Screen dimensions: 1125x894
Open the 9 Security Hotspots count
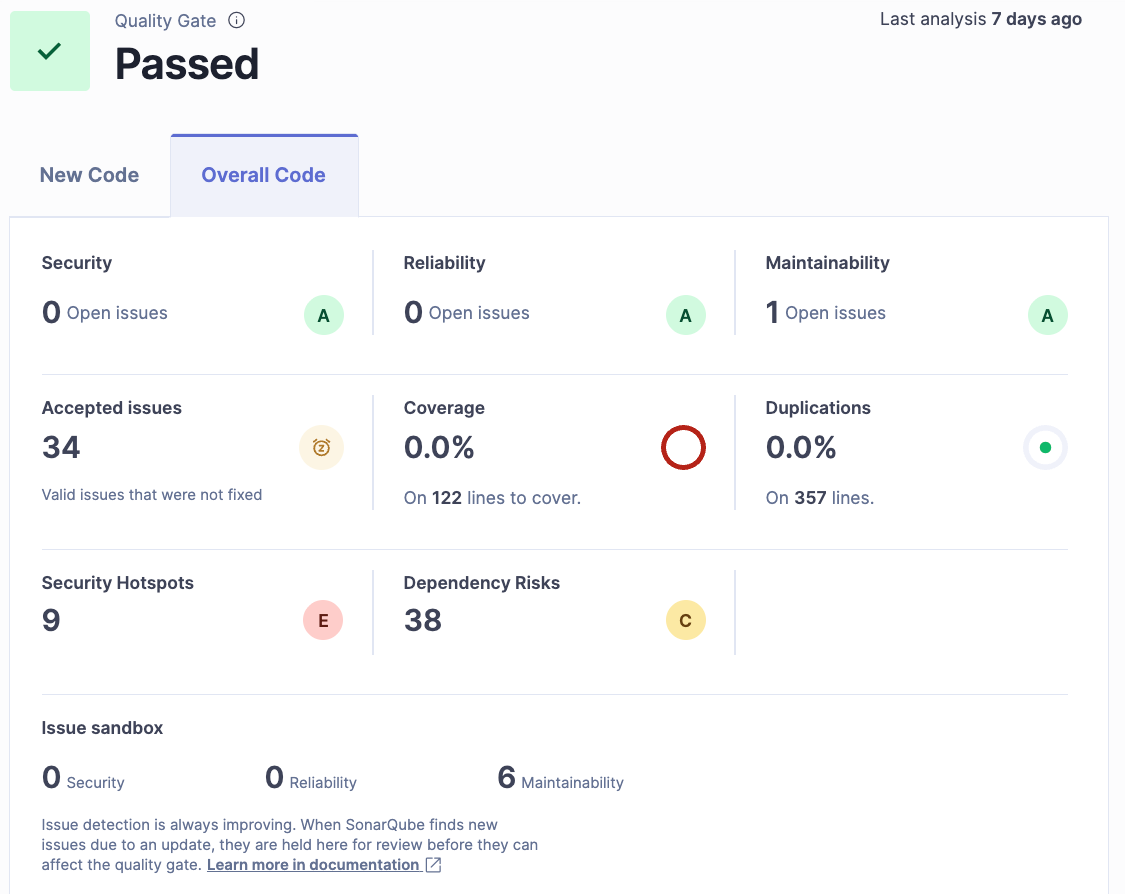[51, 620]
